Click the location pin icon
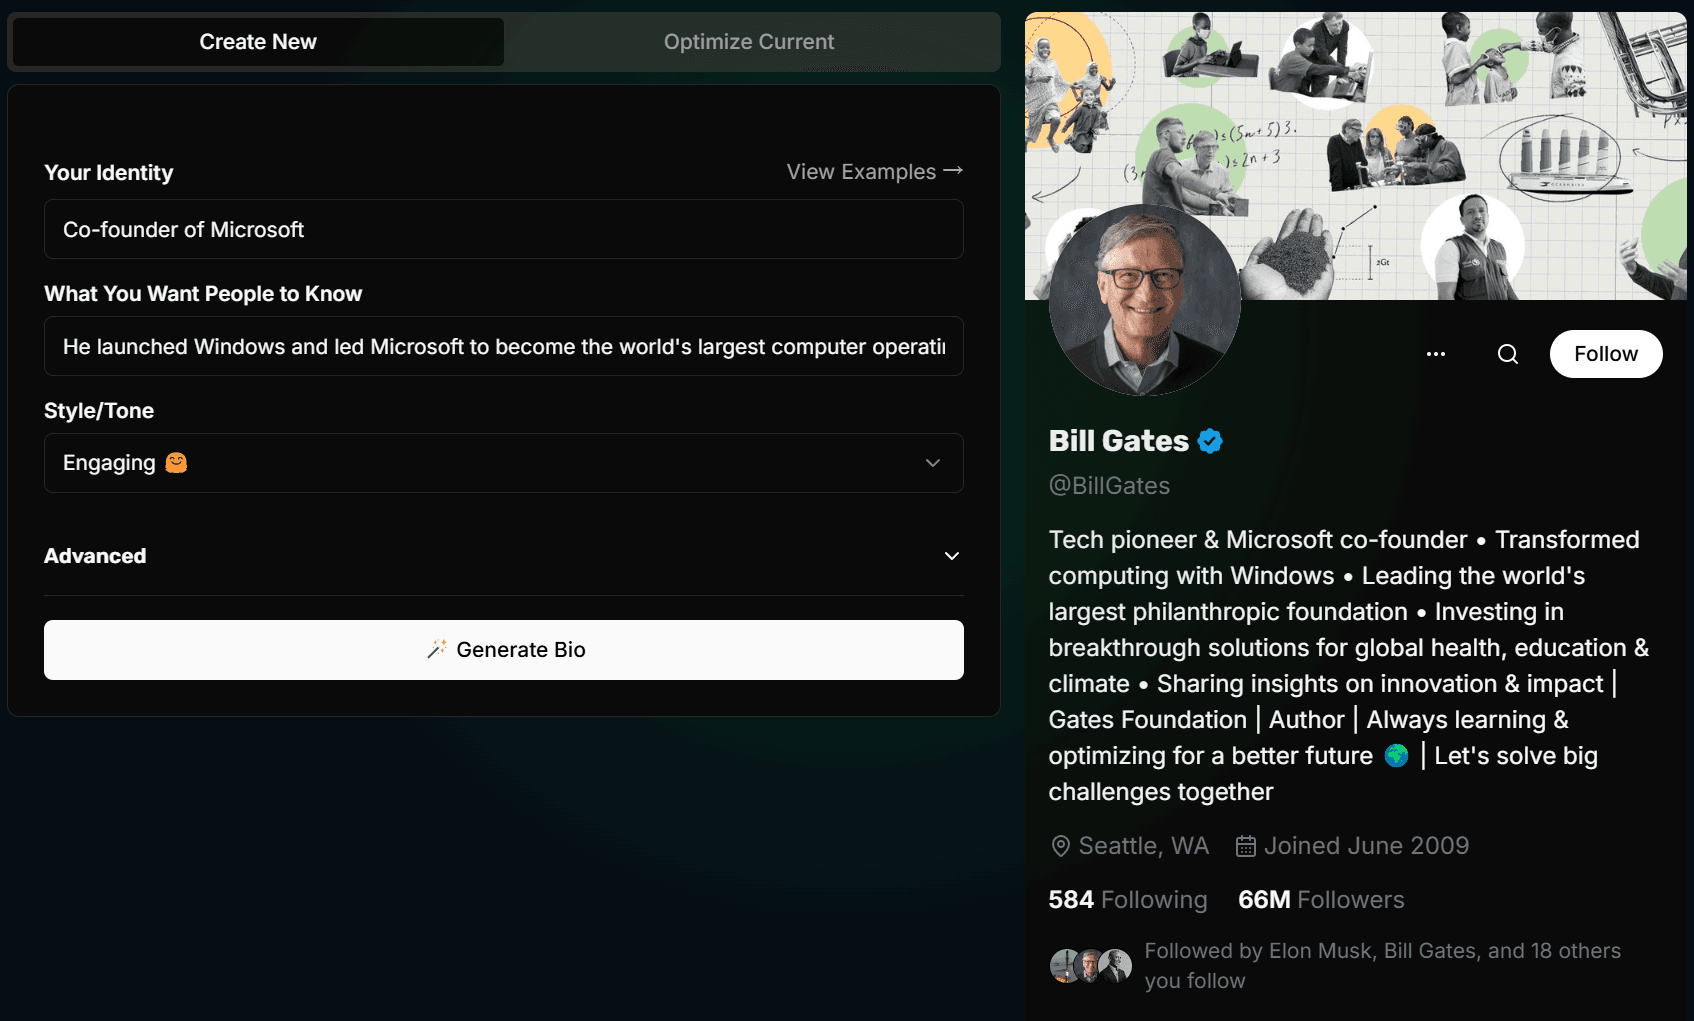 pyautogui.click(x=1061, y=846)
